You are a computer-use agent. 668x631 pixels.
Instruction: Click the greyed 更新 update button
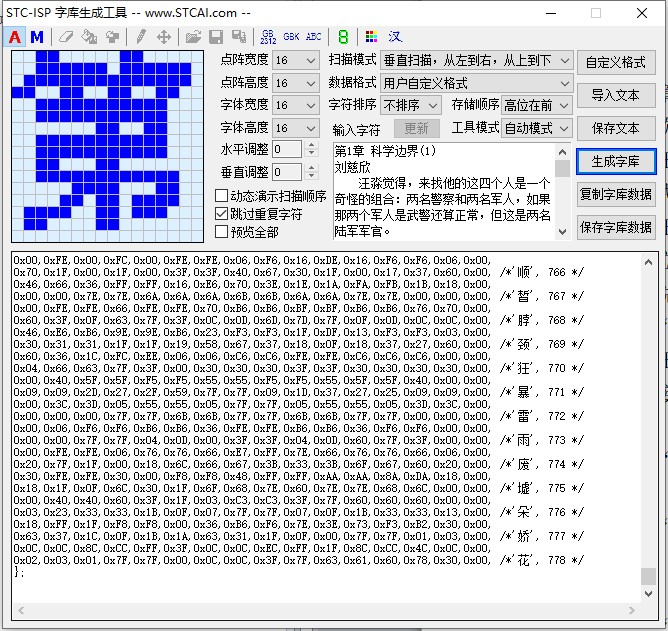[416, 128]
